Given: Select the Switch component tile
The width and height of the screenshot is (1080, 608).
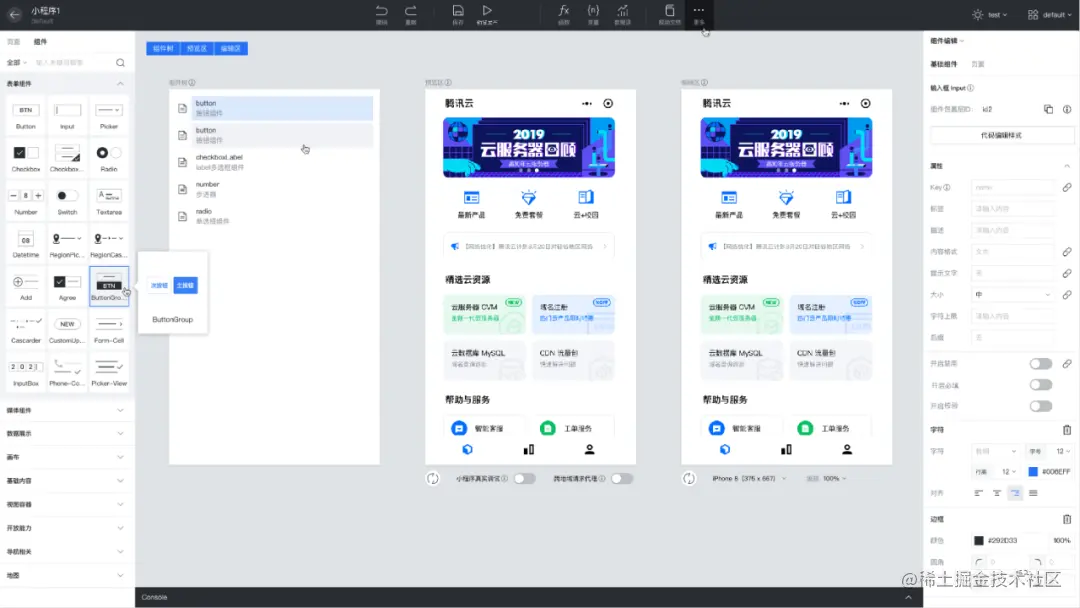Looking at the screenshot, I should tap(67, 202).
